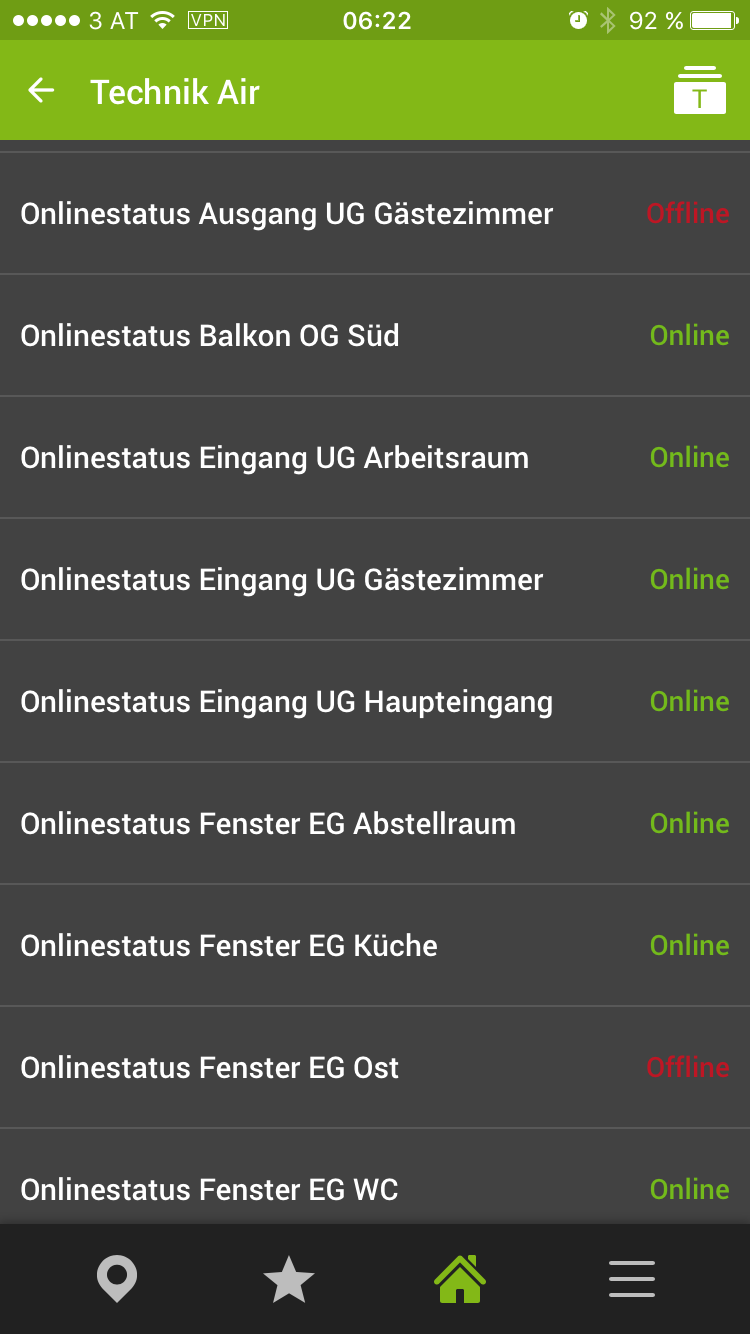The image size is (750, 1334).
Task: Open Onlinestatus Eingang UG Haupteingang entry
Action: tap(287, 702)
